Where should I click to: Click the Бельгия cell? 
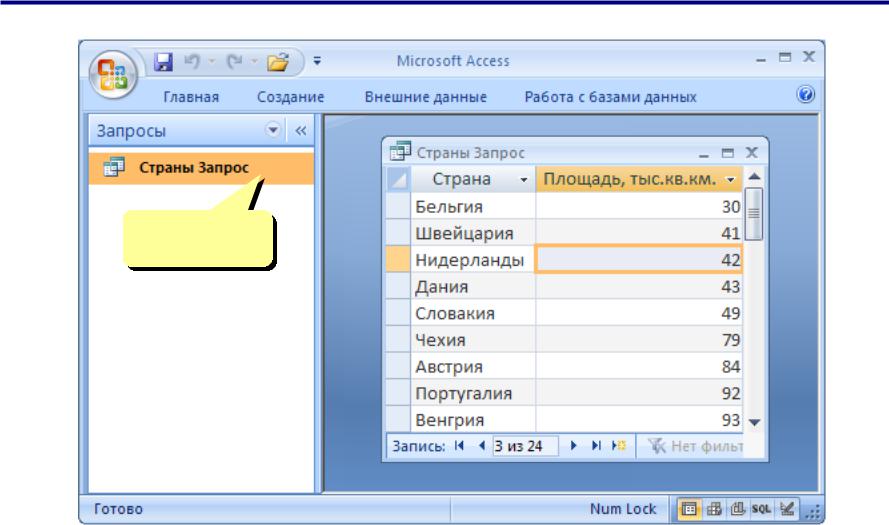coord(473,206)
